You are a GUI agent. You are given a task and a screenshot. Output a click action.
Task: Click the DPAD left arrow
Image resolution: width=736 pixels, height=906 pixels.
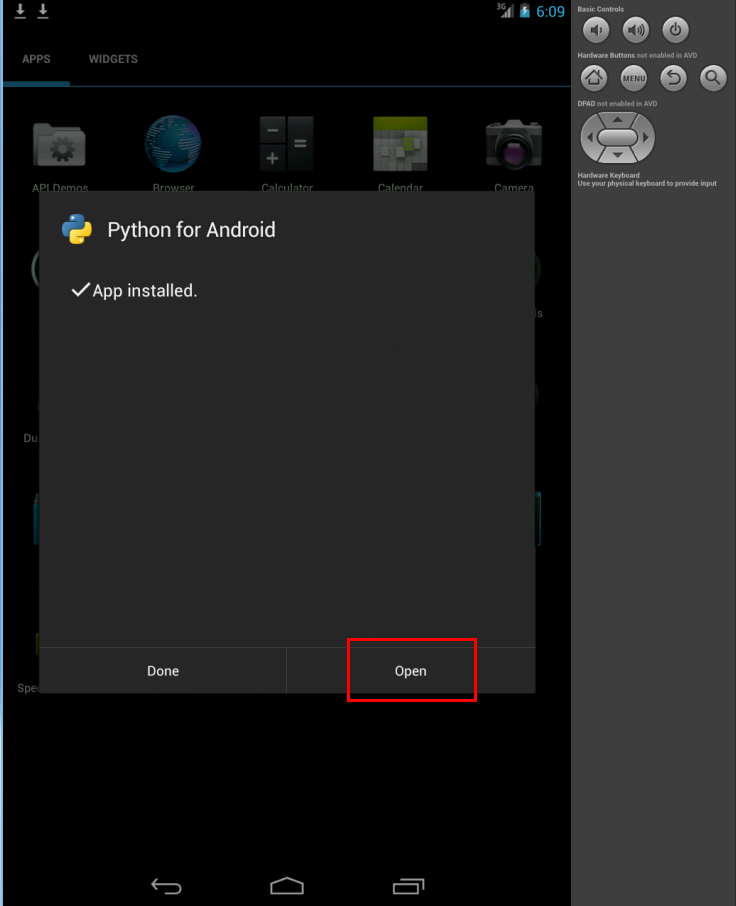(589, 138)
